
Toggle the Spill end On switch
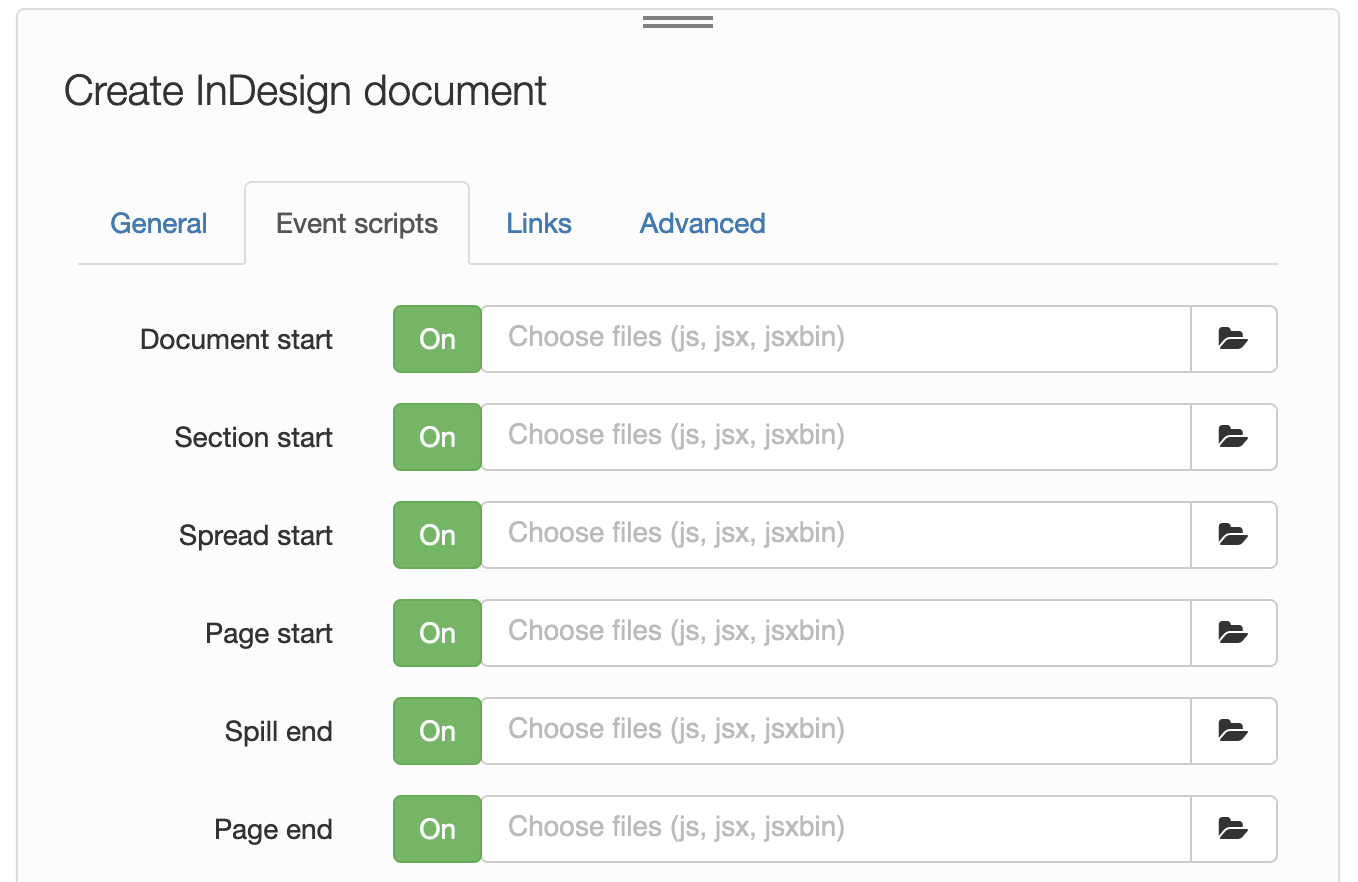point(437,731)
